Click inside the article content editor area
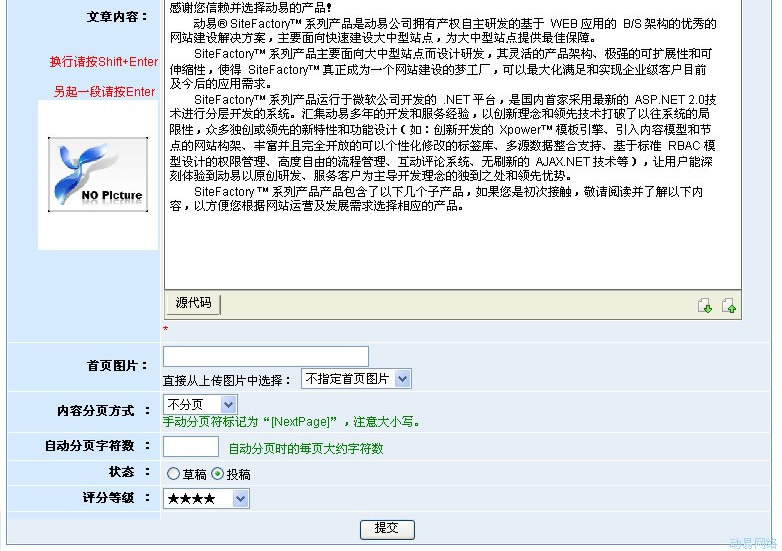This screenshot has width=782, height=551. (x=452, y=145)
